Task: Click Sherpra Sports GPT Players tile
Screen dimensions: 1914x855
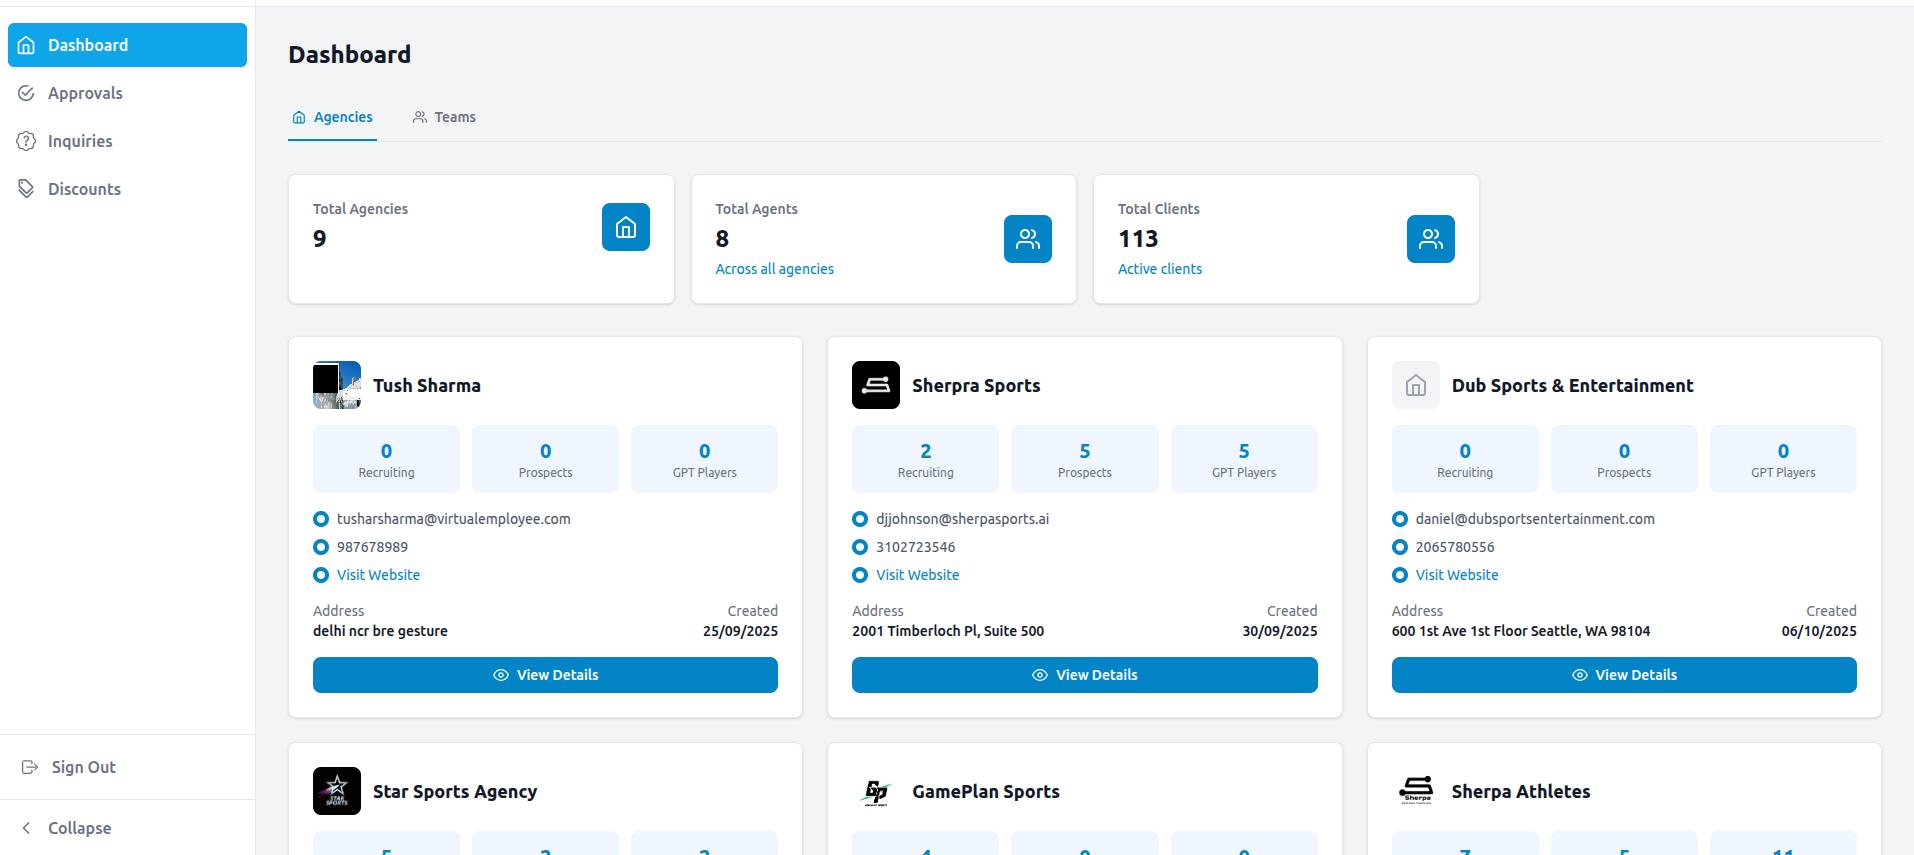Action: [1244, 459]
